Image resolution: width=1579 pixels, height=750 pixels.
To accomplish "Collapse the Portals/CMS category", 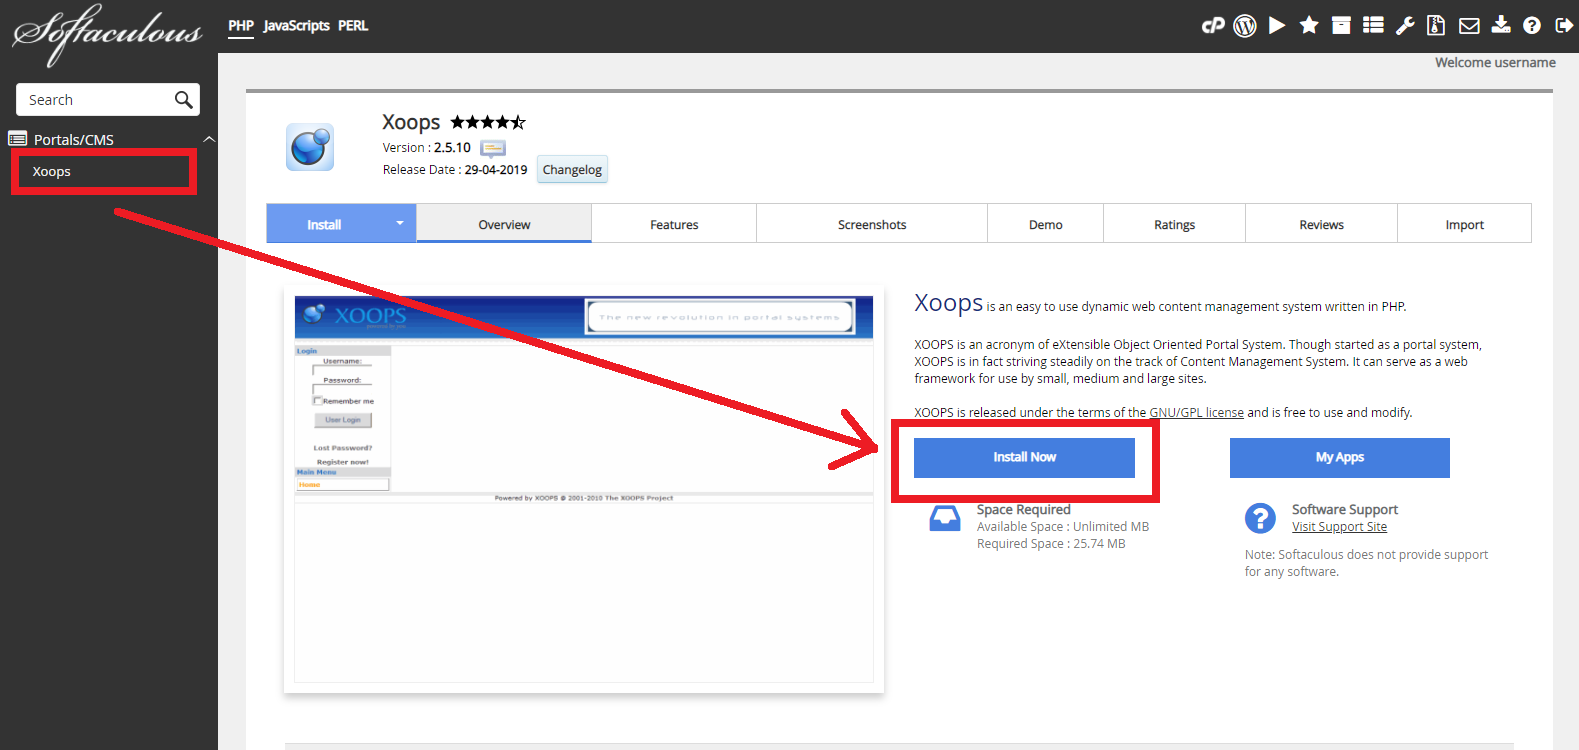I will (209, 139).
